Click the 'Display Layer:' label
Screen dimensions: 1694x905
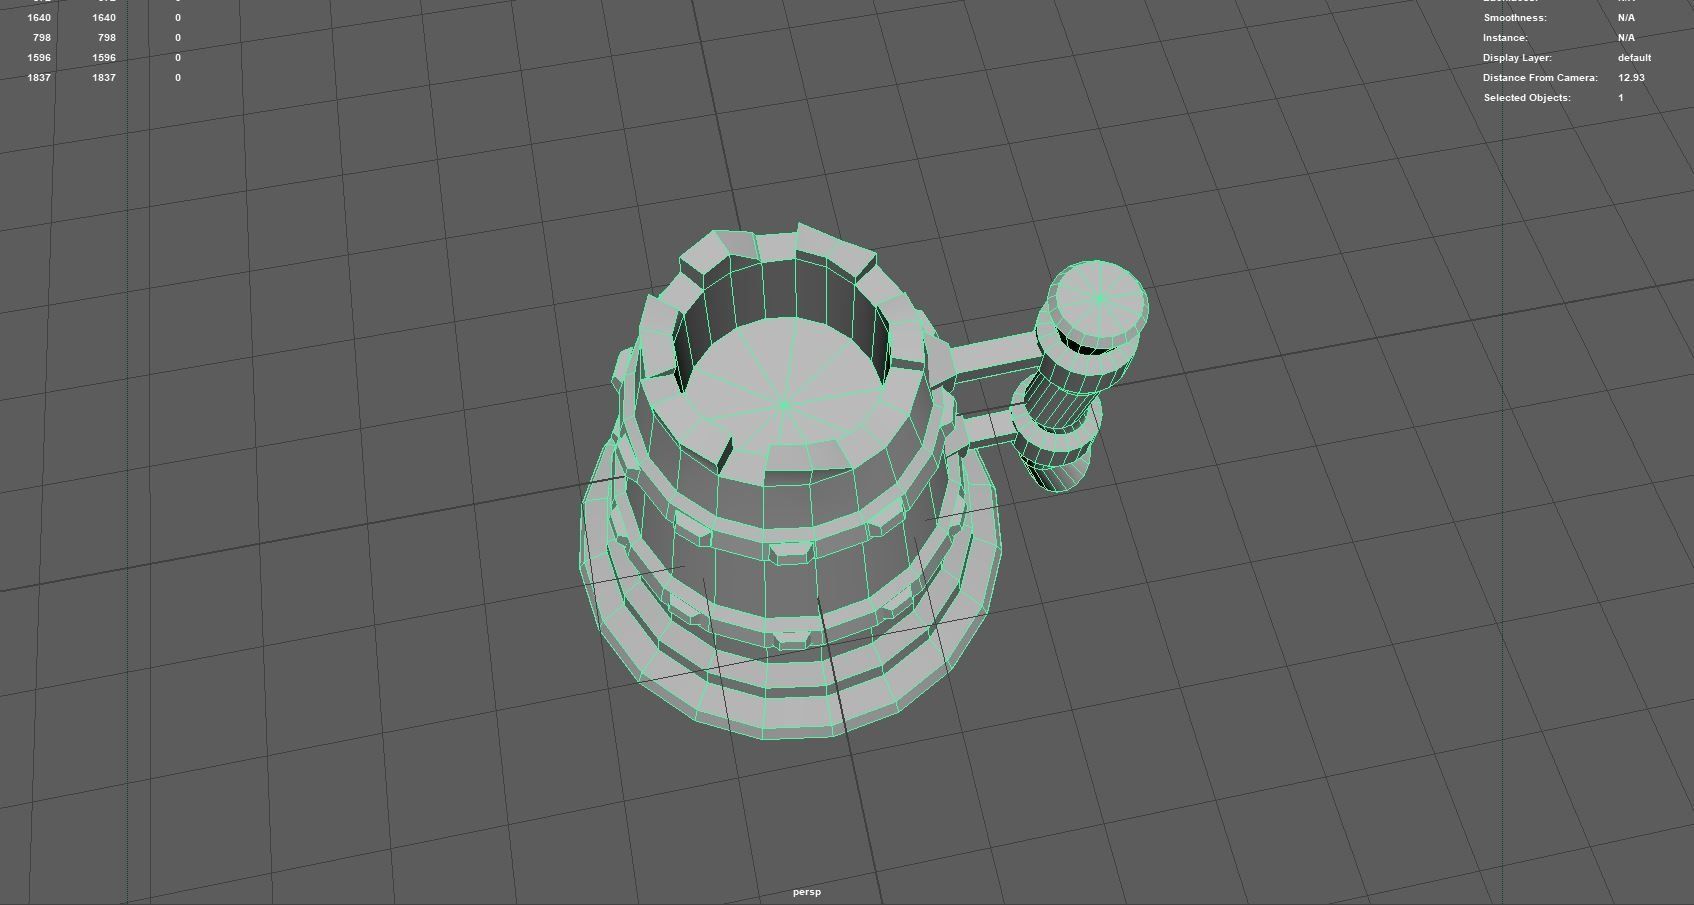coord(1517,58)
